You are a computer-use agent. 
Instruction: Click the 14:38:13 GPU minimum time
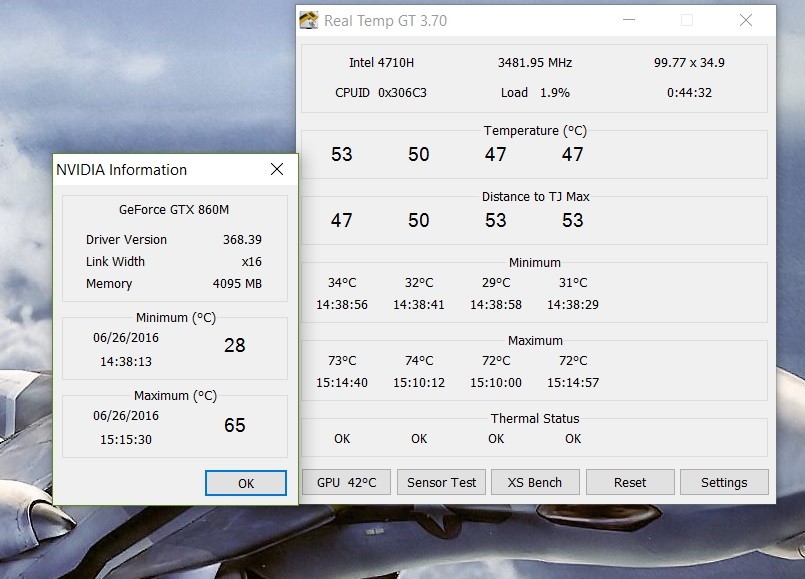point(126,362)
